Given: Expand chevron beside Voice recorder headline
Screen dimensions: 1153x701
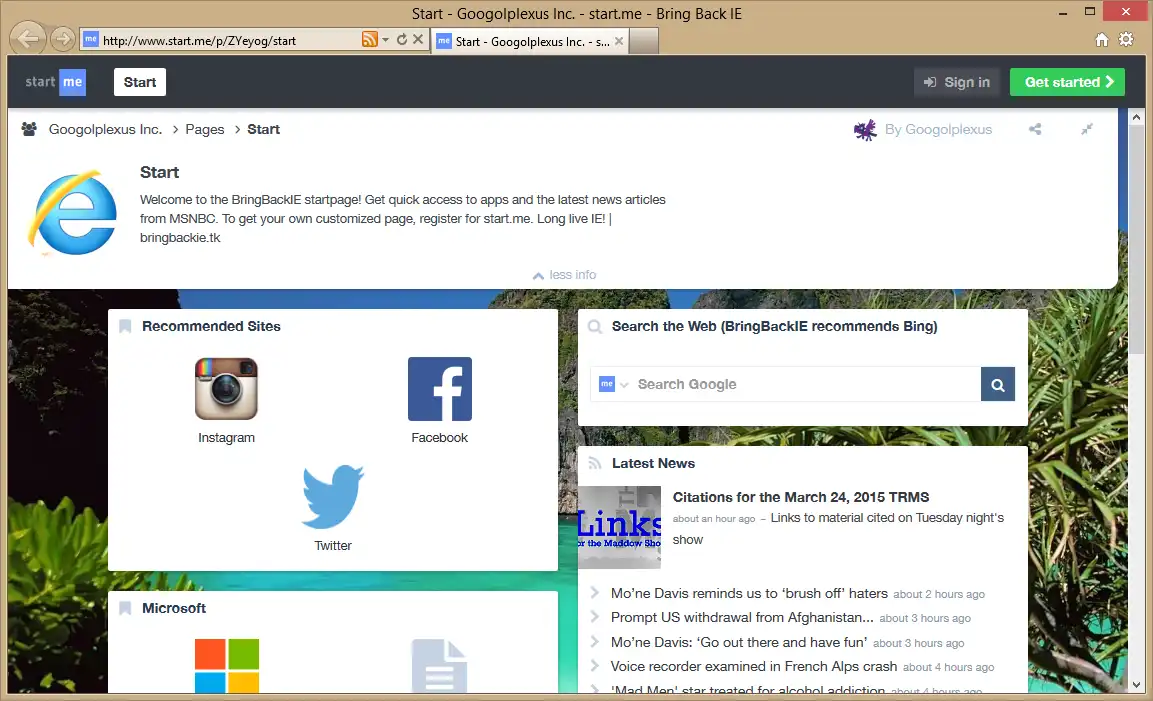Looking at the screenshot, I should tap(595, 666).
